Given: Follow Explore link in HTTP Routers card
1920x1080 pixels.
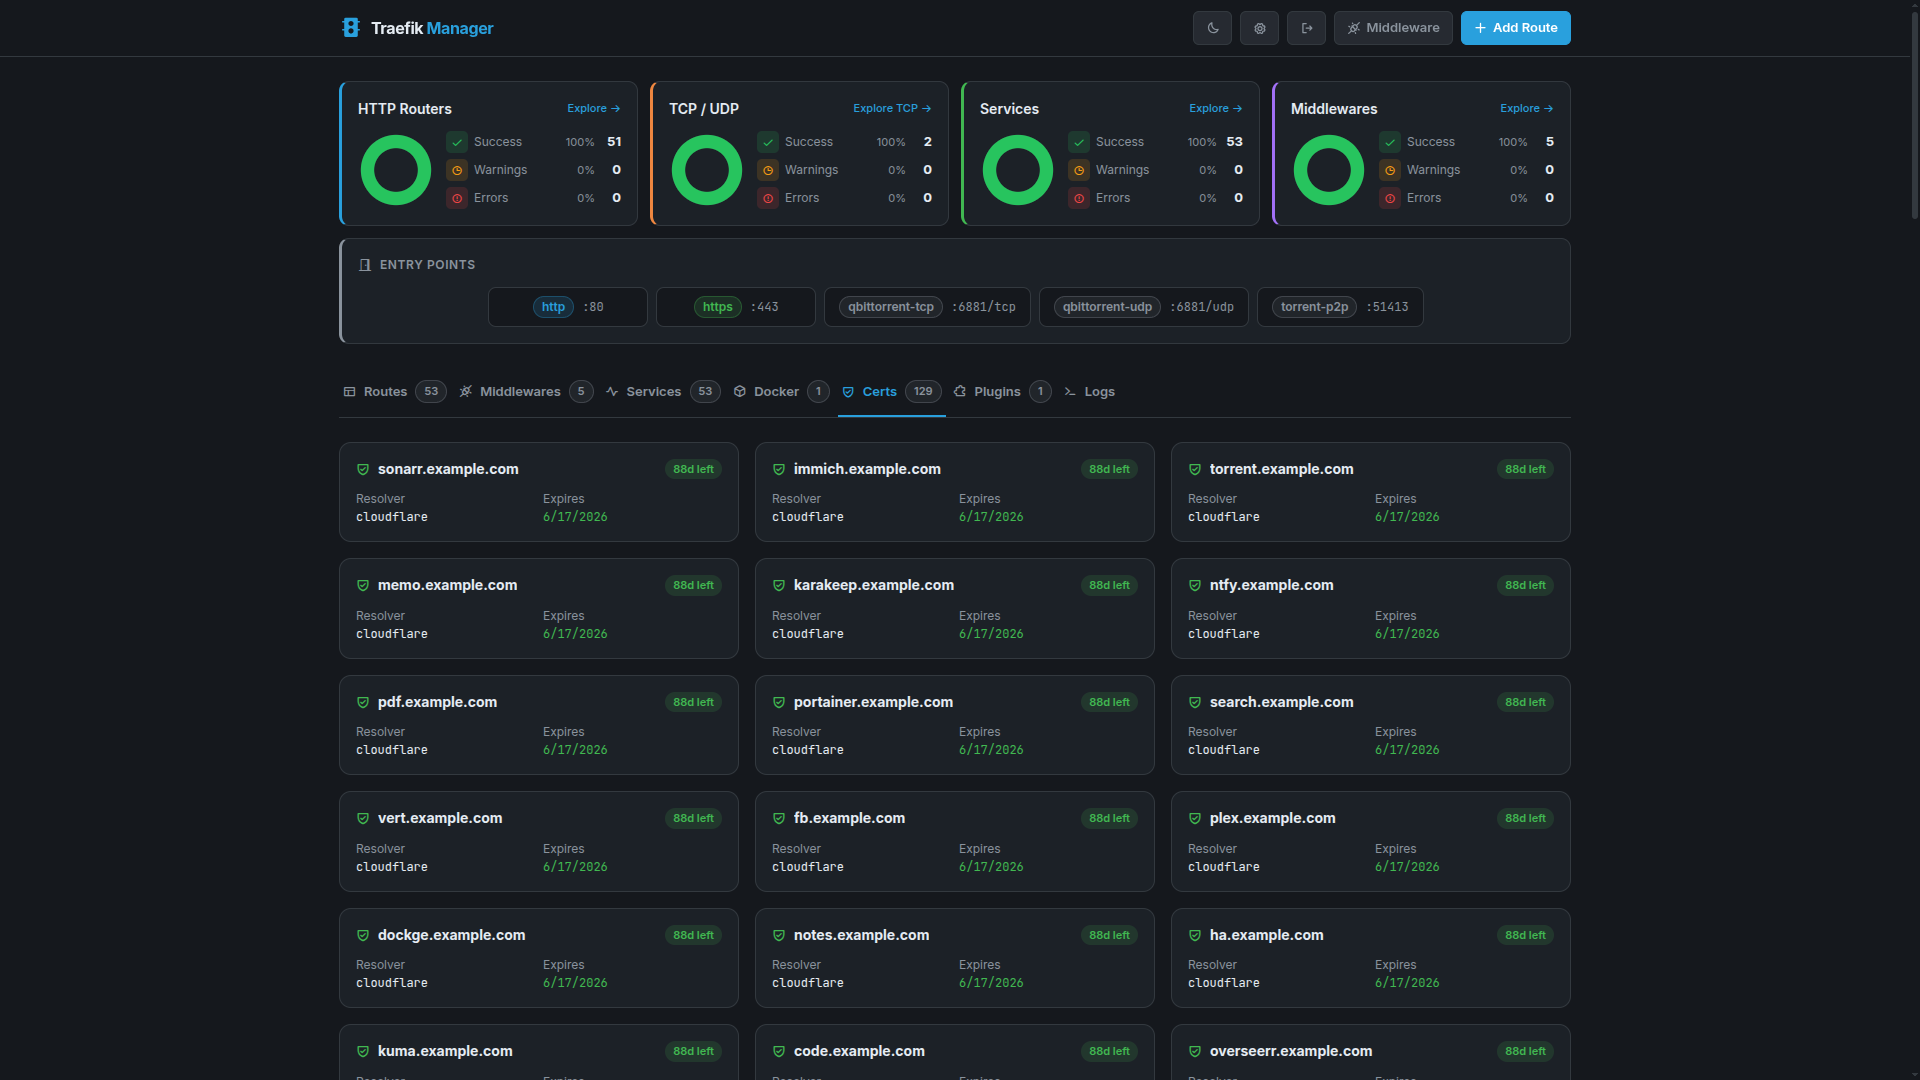Looking at the screenshot, I should (593, 108).
